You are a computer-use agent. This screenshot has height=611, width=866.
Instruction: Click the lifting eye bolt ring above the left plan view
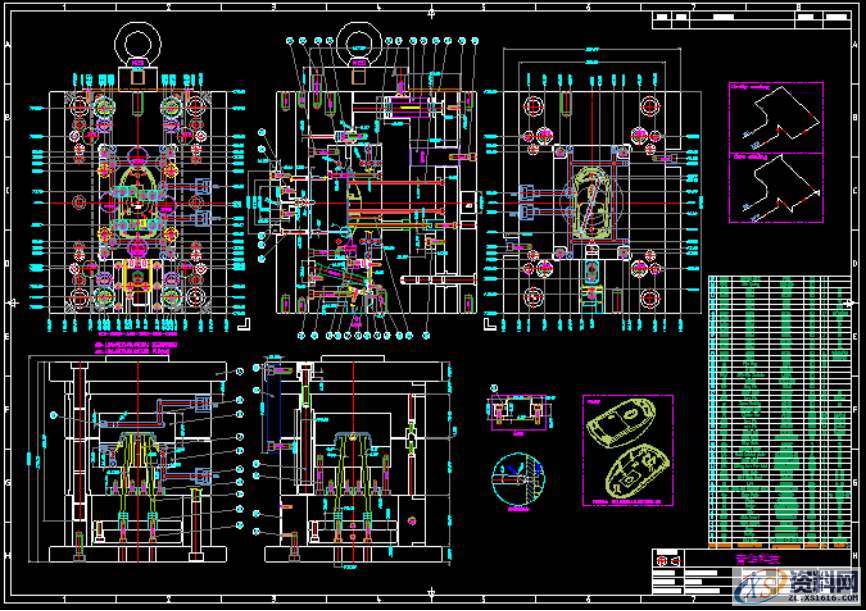pyautogui.click(x=136, y=42)
